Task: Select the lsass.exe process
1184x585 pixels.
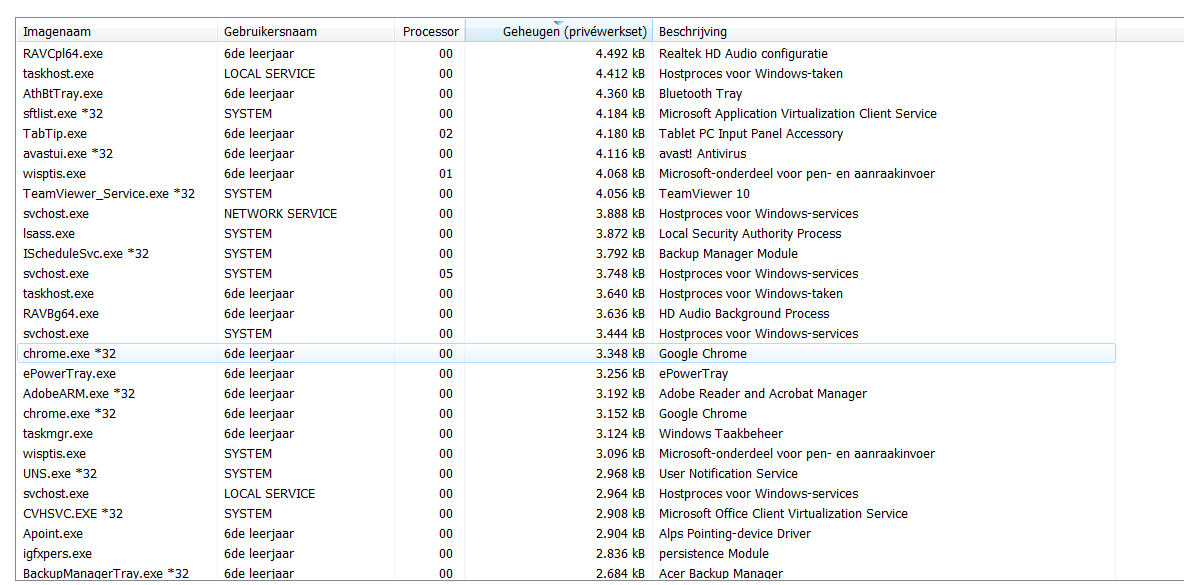Action: click(x=49, y=234)
